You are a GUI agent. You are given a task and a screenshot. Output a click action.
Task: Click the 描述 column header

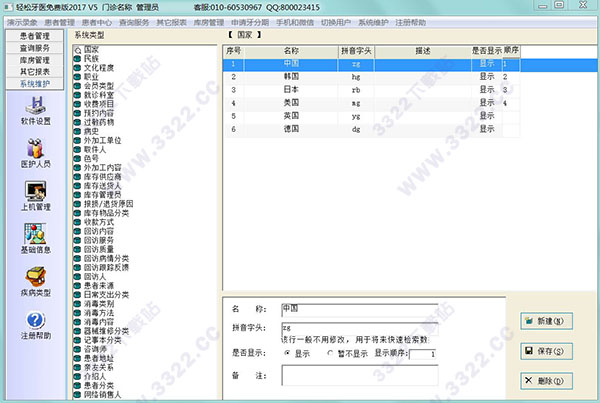[x=423, y=51]
